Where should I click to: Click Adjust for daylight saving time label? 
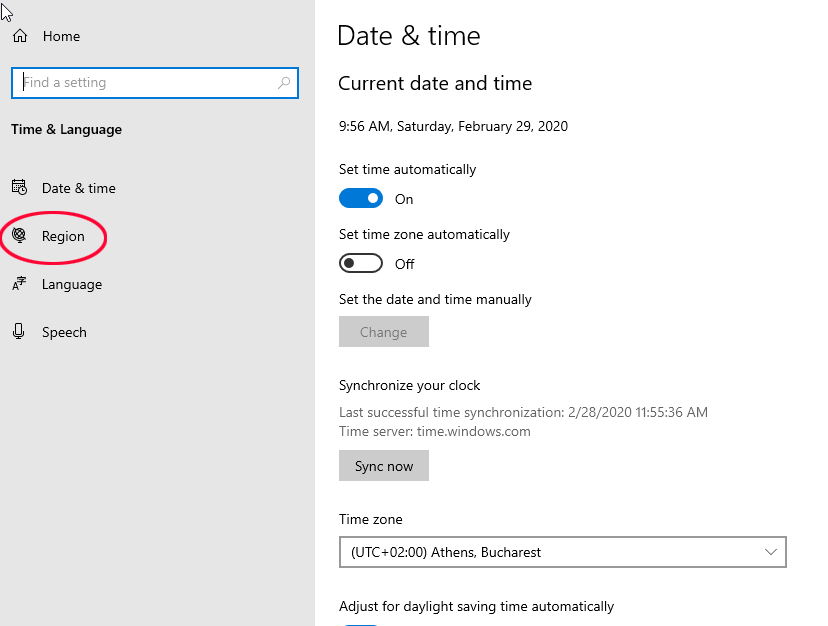[476, 606]
